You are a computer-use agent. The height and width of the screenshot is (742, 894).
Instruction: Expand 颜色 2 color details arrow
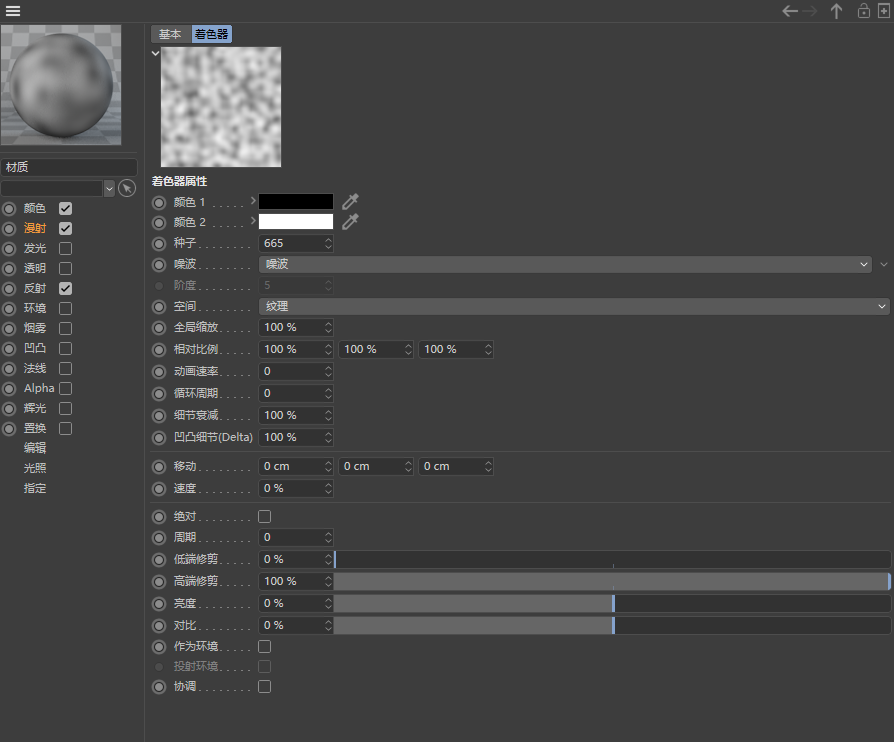click(x=253, y=220)
